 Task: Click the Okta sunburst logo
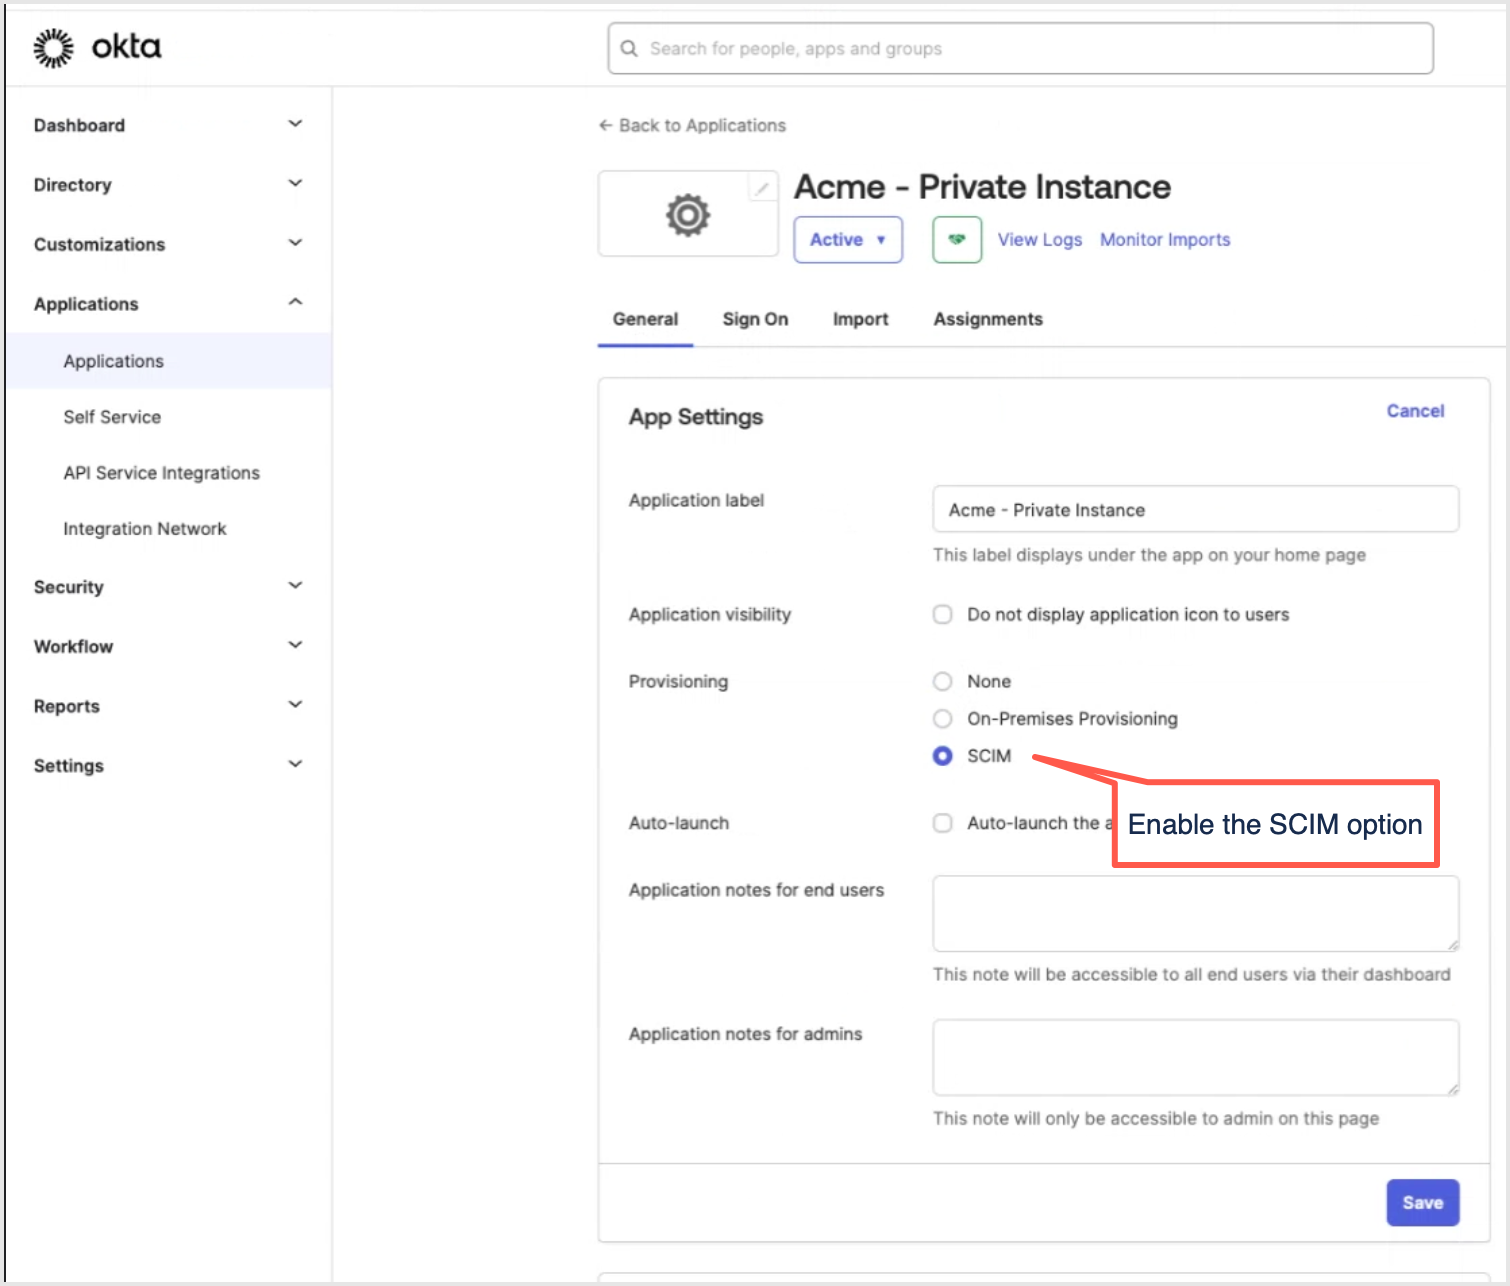coord(53,48)
